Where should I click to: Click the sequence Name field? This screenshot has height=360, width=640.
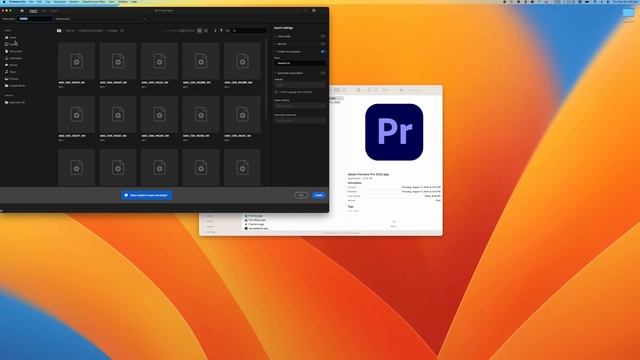(300, 63)
